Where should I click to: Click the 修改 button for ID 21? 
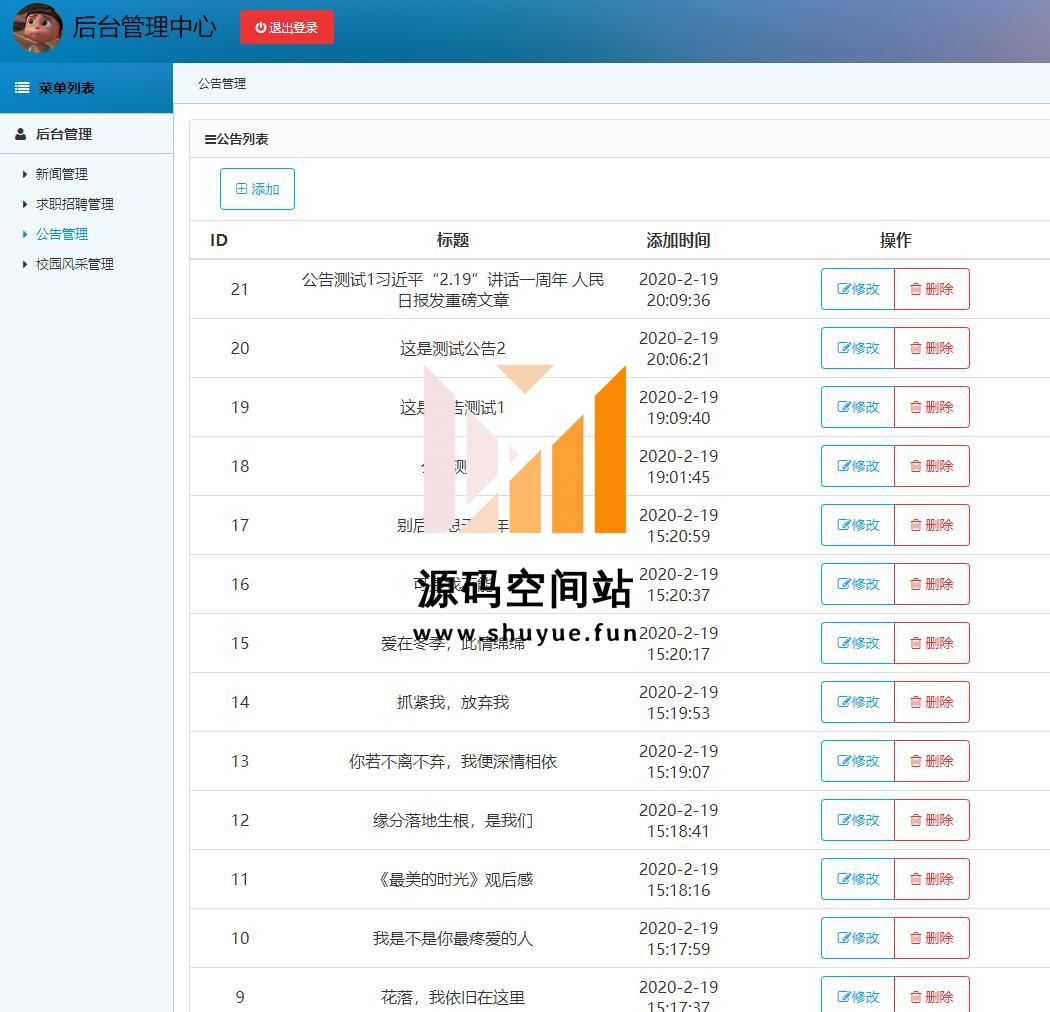pos(858,289)
